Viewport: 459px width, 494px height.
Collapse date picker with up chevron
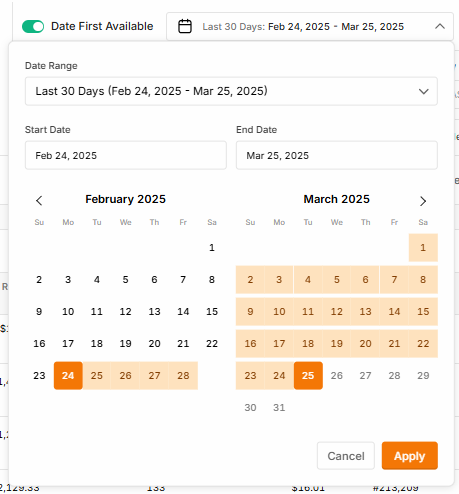440,26
